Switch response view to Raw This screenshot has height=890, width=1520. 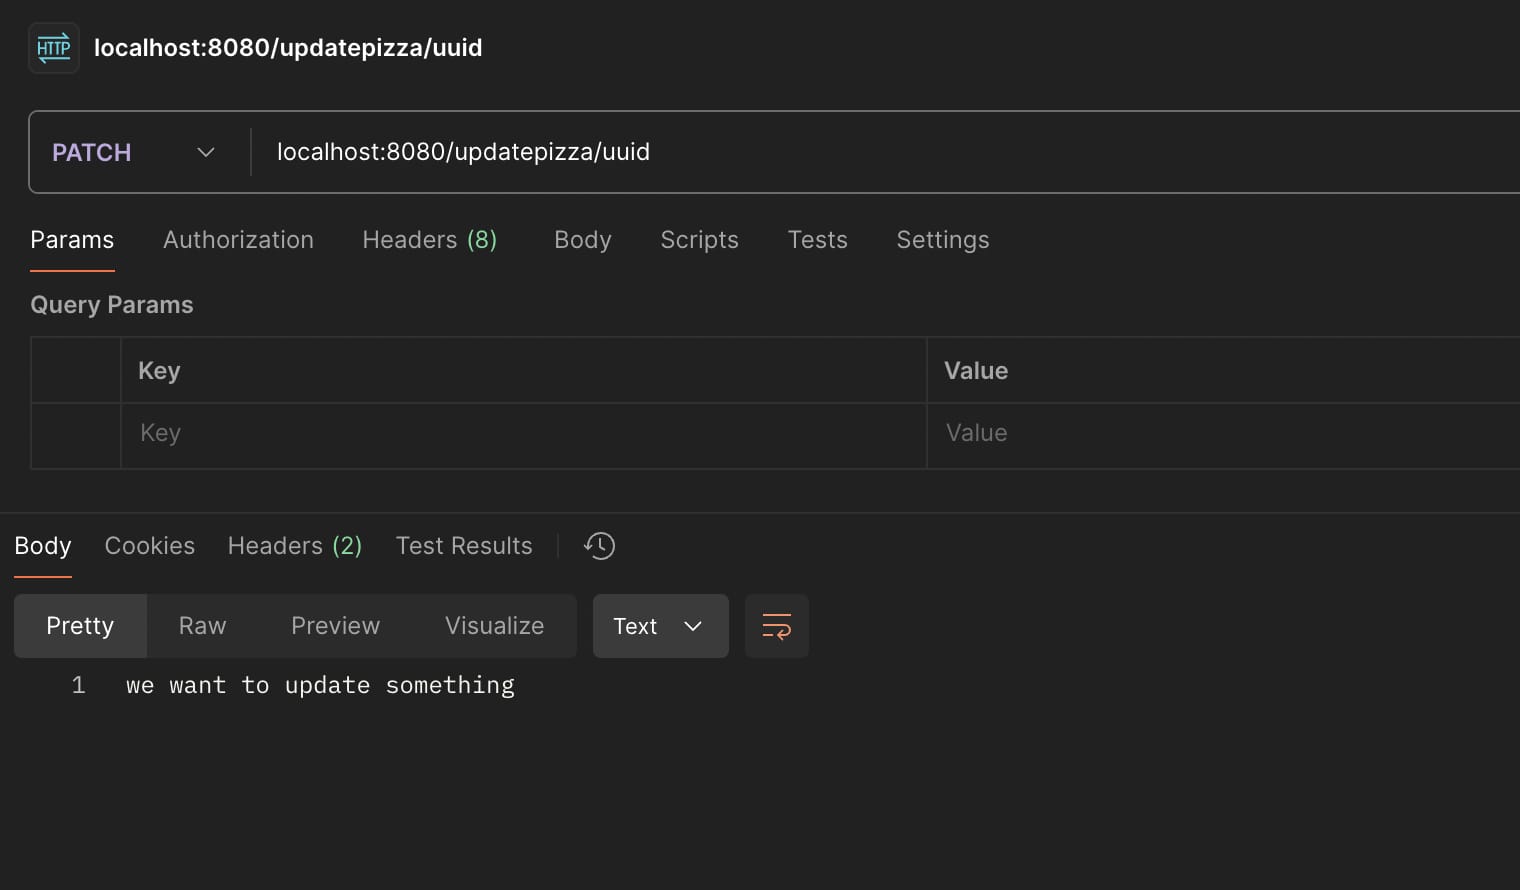(x=202, y=626)
